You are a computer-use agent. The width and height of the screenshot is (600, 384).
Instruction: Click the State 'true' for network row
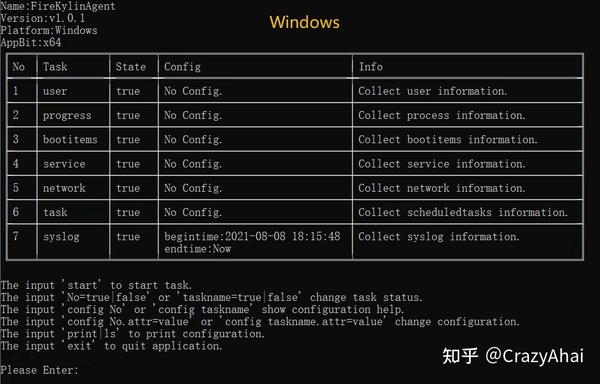(x=128, y=188)
